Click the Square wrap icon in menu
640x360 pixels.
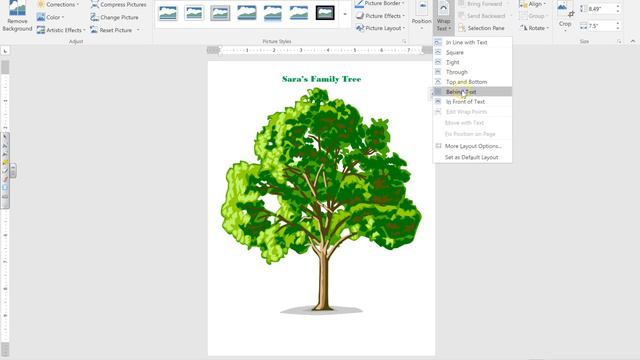(x=438, y=52)
